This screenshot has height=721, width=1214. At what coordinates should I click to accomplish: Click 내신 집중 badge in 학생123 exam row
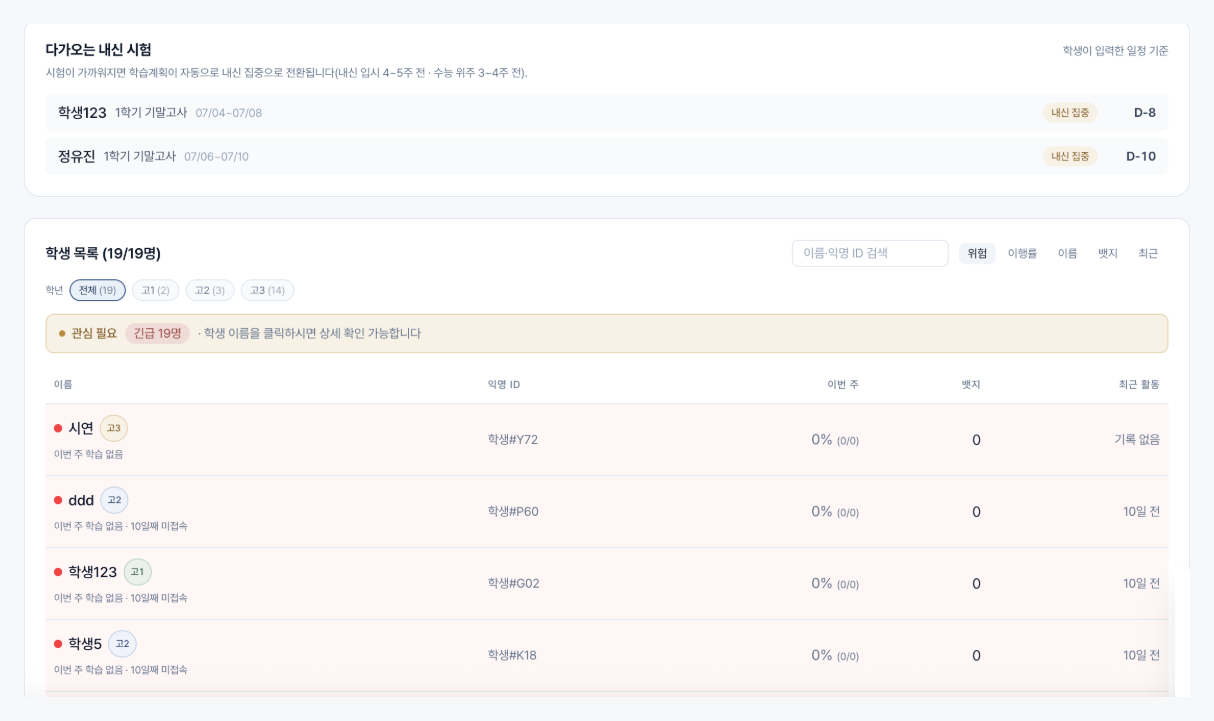1070,113
